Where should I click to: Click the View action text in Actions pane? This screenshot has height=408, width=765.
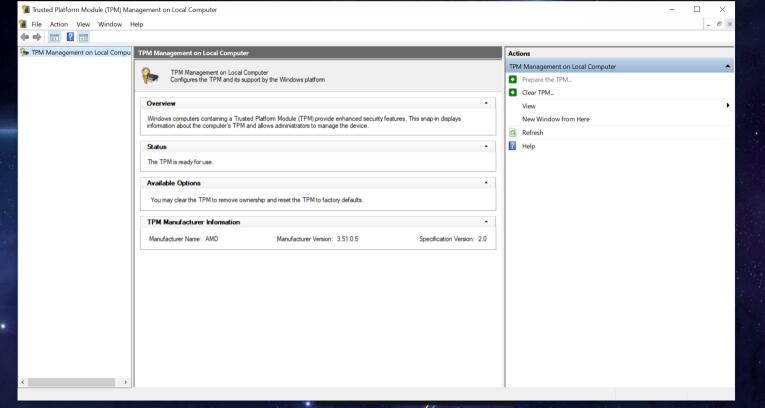[528, 106]
